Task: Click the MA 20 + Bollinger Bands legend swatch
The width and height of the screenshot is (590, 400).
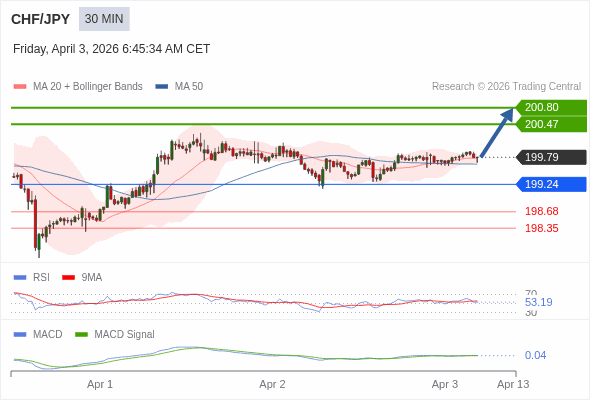Action: (x=20, y=87)
